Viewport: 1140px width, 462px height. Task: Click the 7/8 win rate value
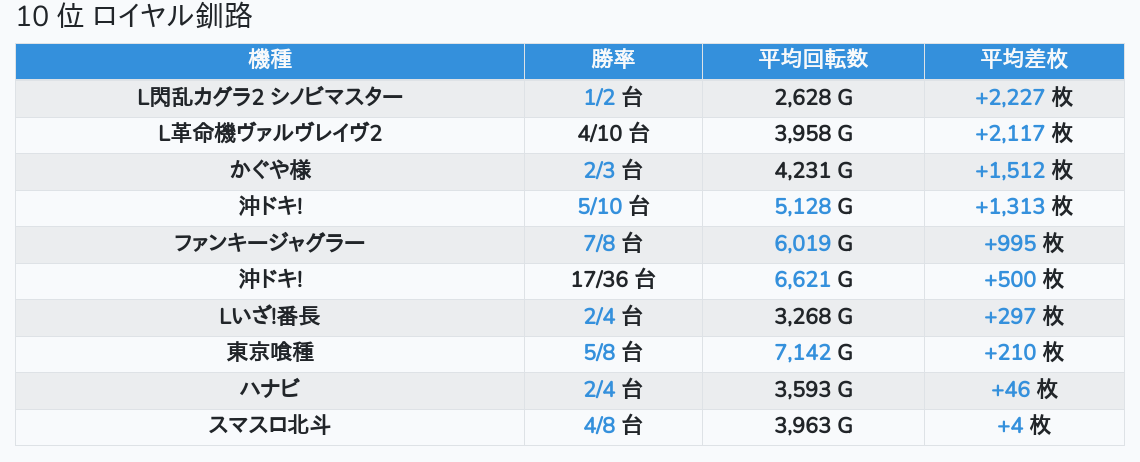pyautogui.click(x=599, y=243)
